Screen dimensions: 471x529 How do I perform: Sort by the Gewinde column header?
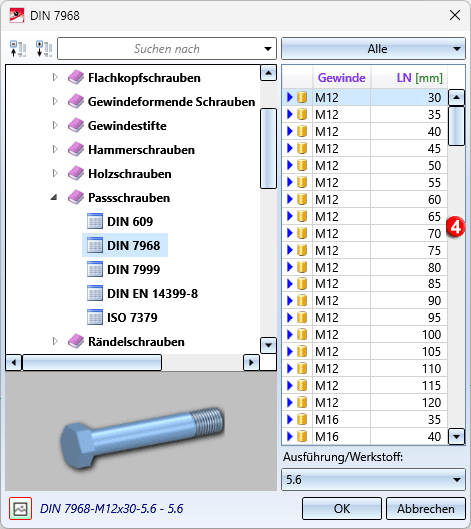[x=341, y=78]
